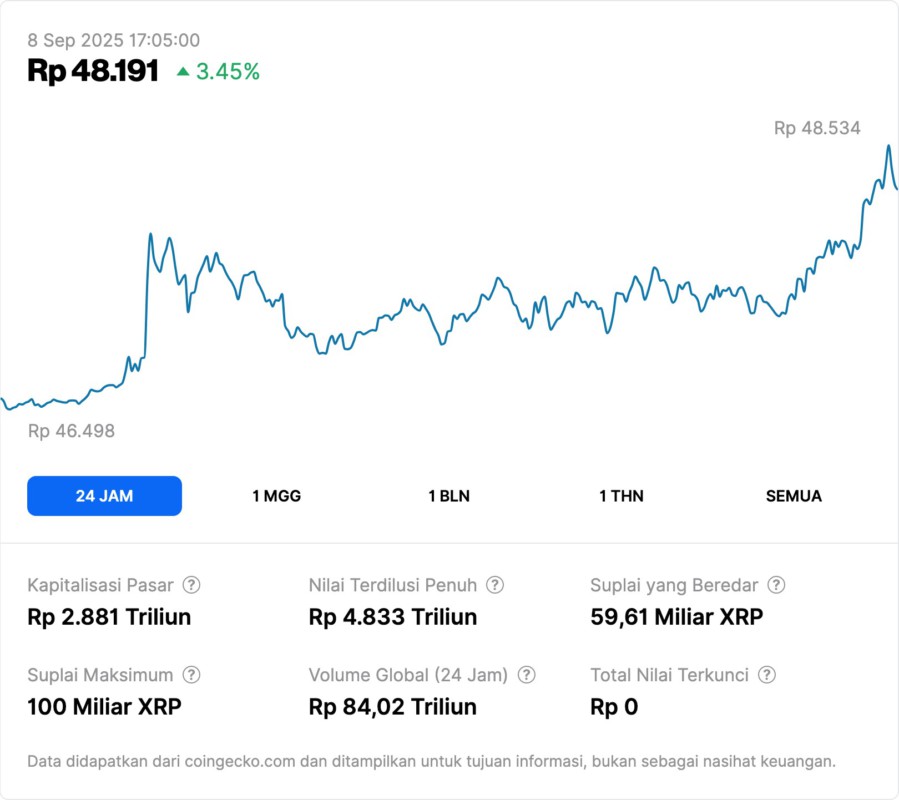Click help icon beside Total Nilai Terkunci

(767, 675)
